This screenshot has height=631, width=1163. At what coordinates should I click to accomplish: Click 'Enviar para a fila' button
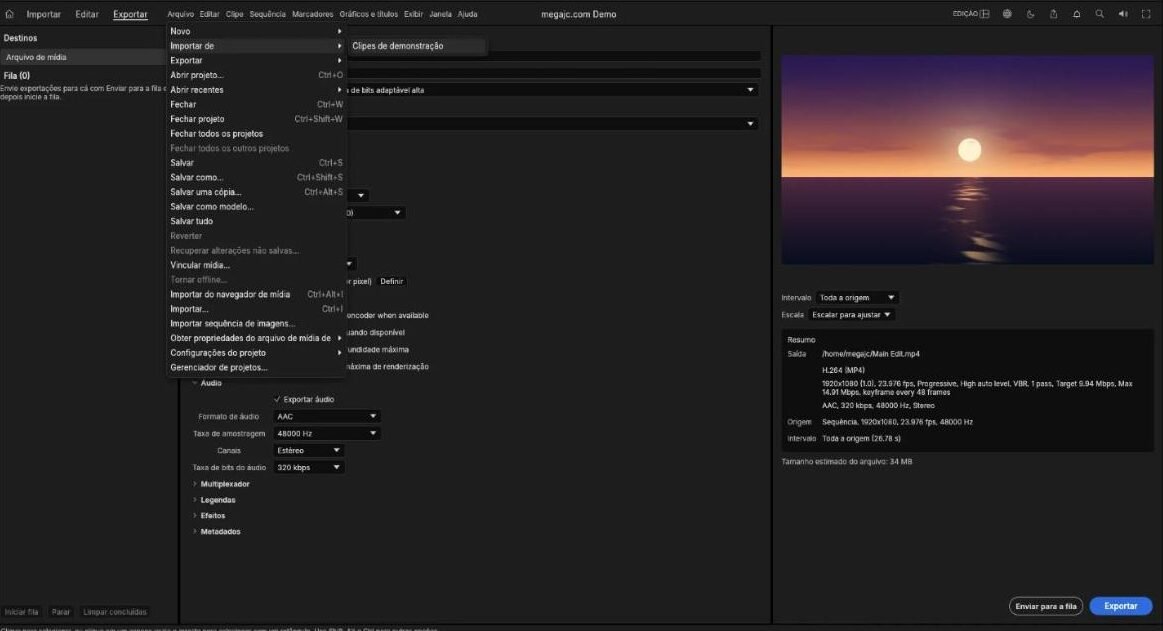tap(1046, 607)
